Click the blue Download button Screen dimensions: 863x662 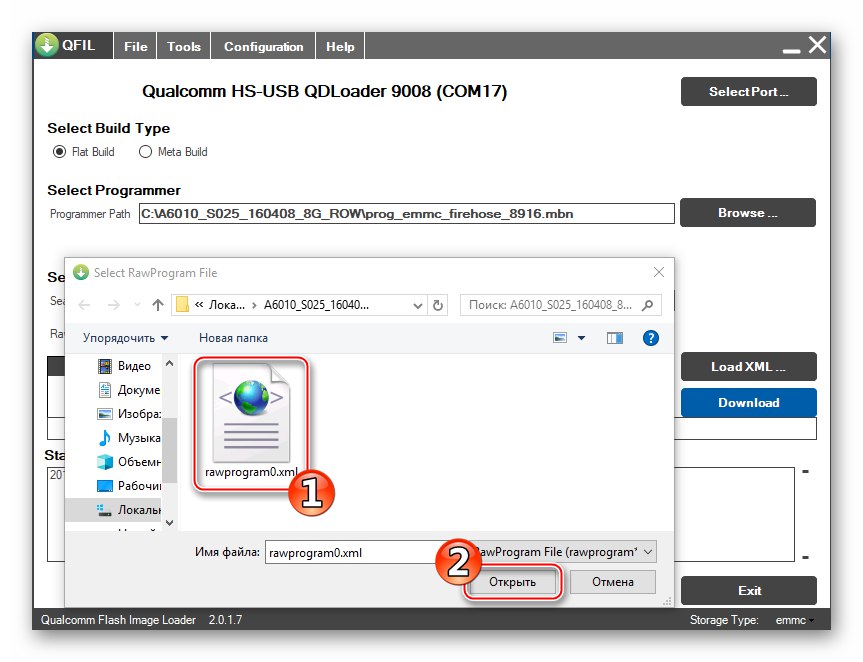coord(749,403)
